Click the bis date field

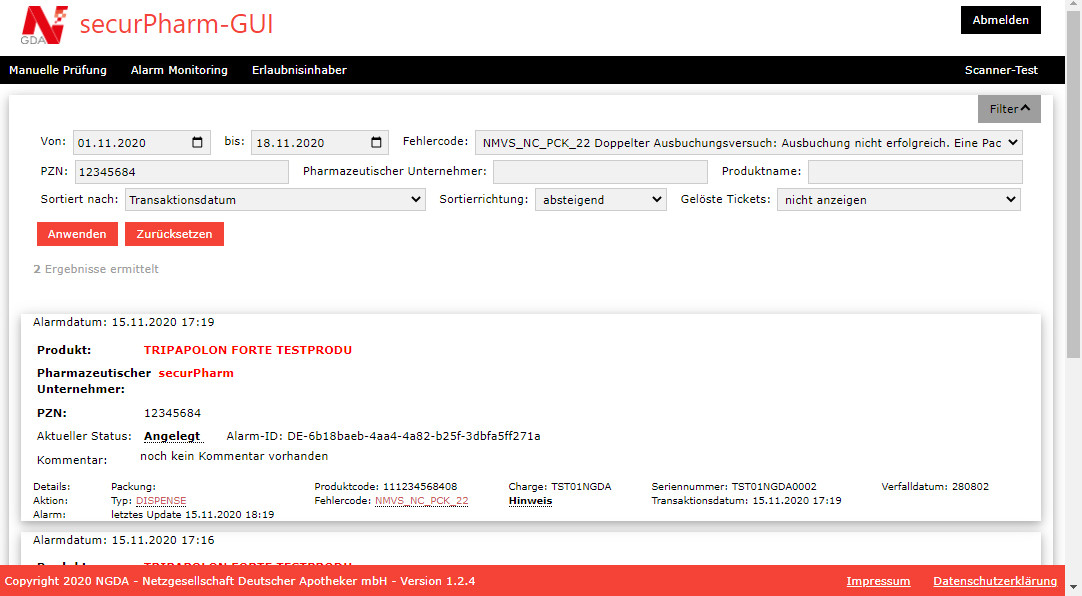click(x=319, y=143)
